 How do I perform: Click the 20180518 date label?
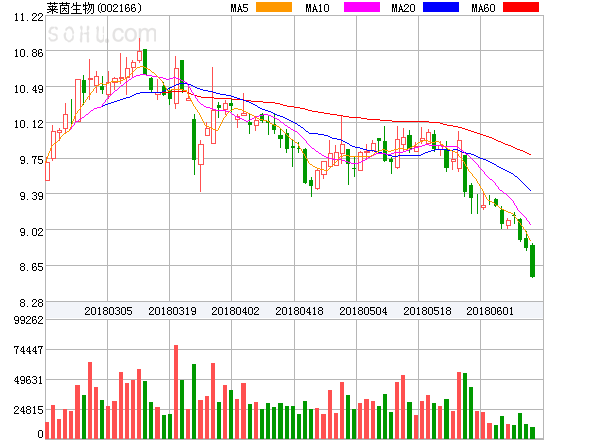point(427,311)
